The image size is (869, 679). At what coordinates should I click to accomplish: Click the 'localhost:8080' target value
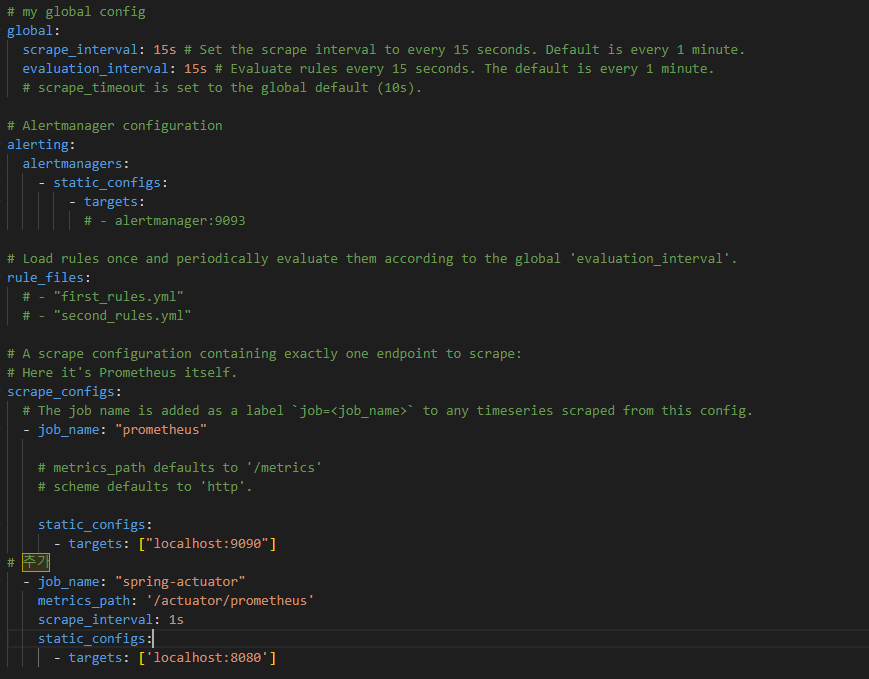tap(207, 658)
